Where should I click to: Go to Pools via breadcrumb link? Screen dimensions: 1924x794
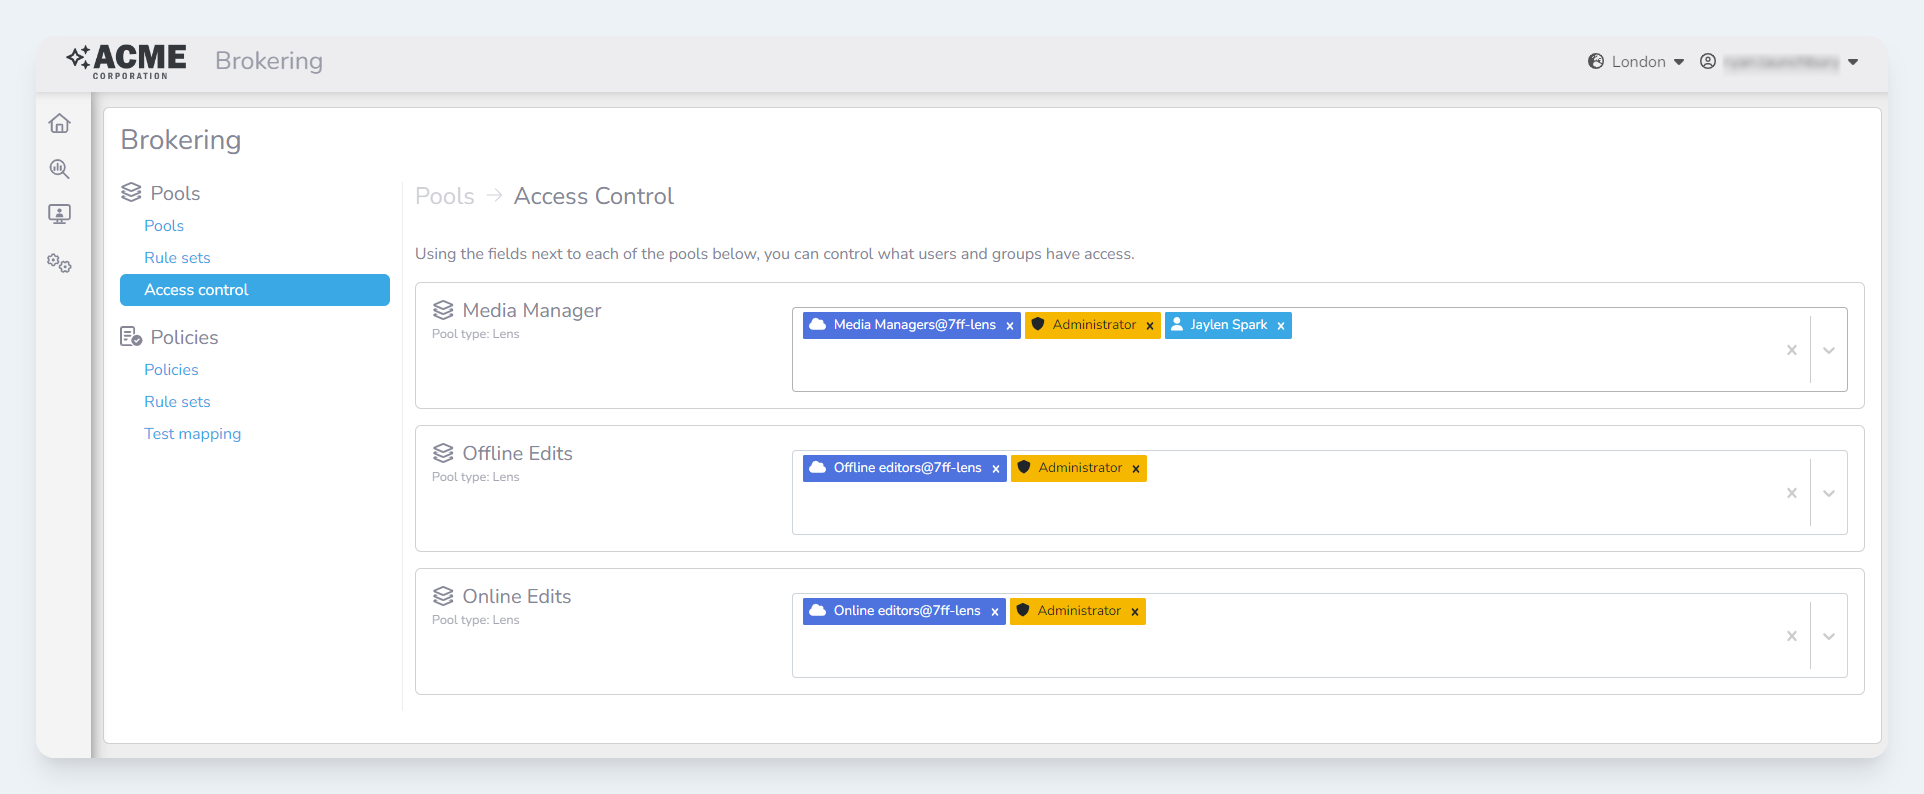(444, 196)
